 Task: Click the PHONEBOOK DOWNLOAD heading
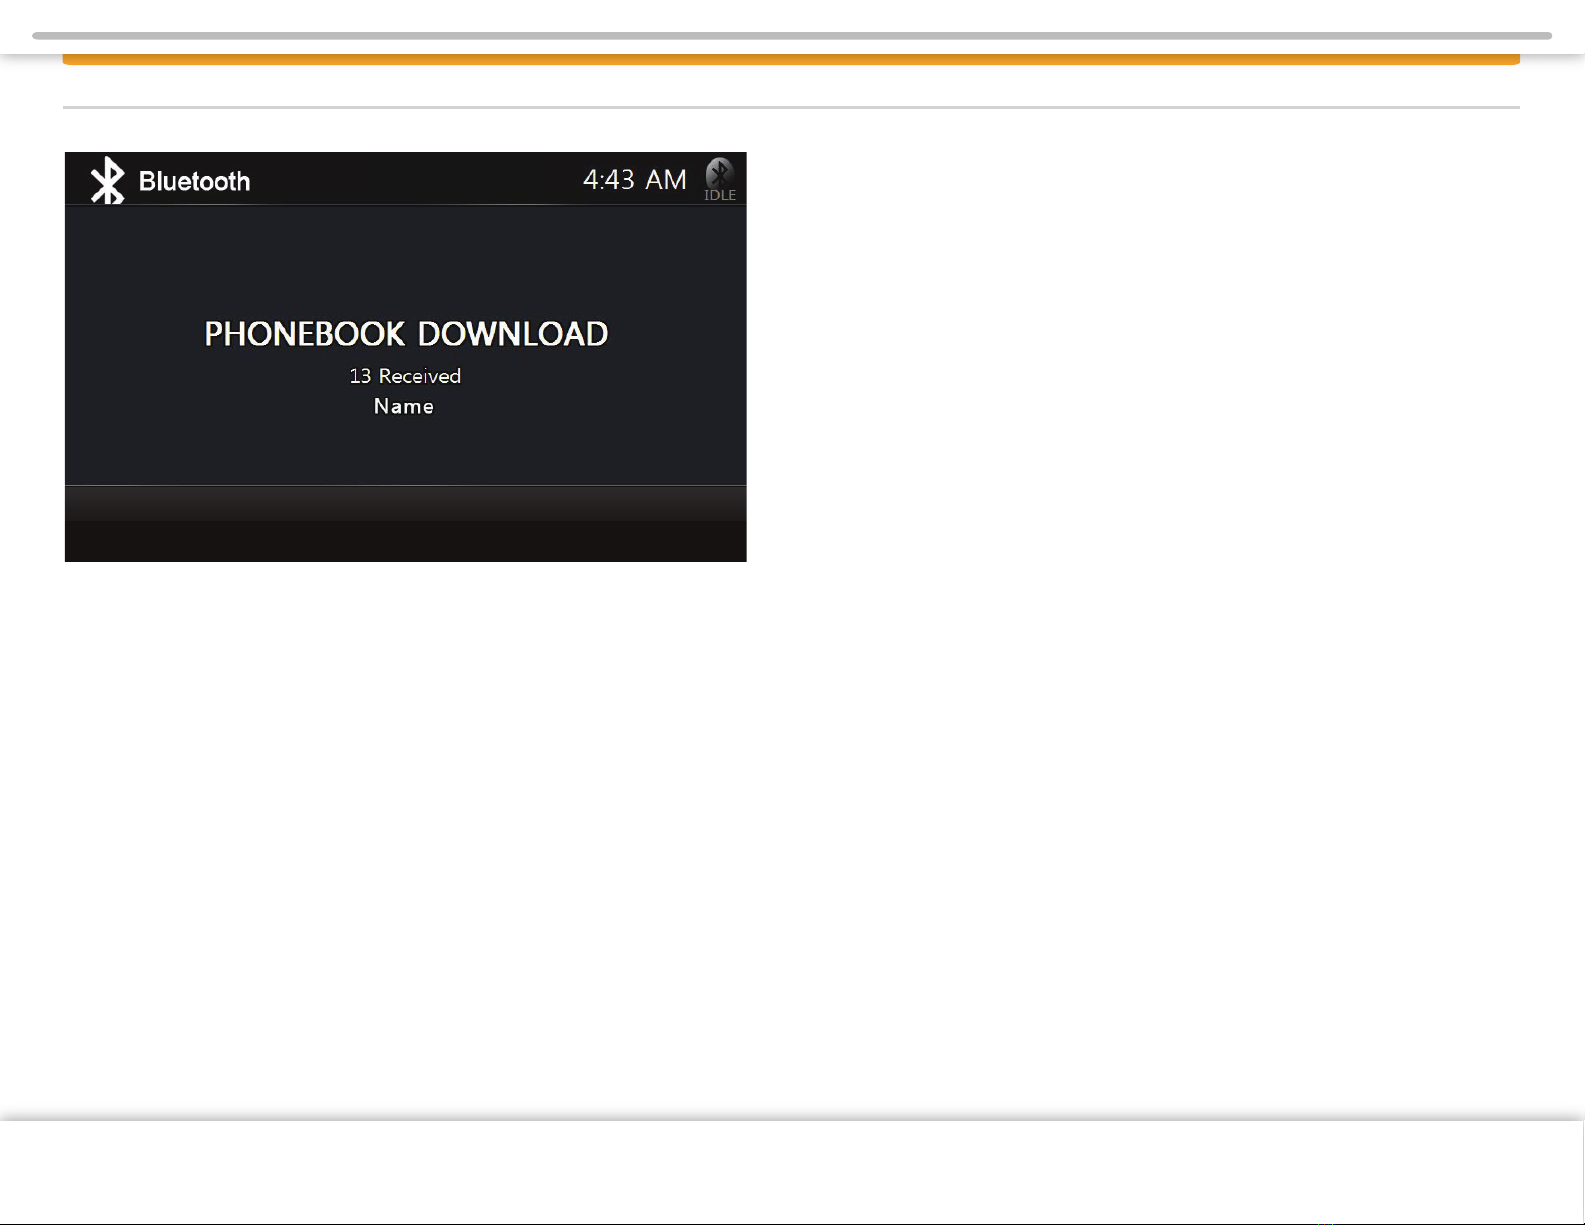click(x=406, y=334)
